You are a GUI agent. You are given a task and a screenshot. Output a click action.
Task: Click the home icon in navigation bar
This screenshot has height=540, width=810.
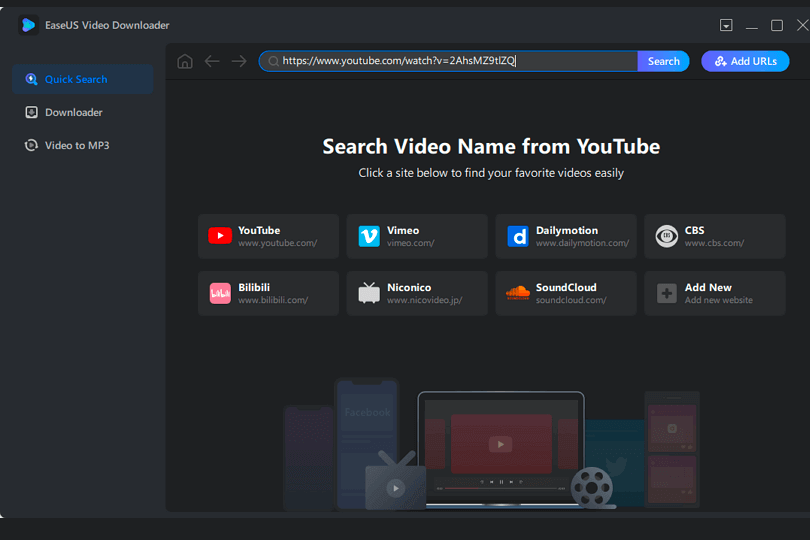184,61
